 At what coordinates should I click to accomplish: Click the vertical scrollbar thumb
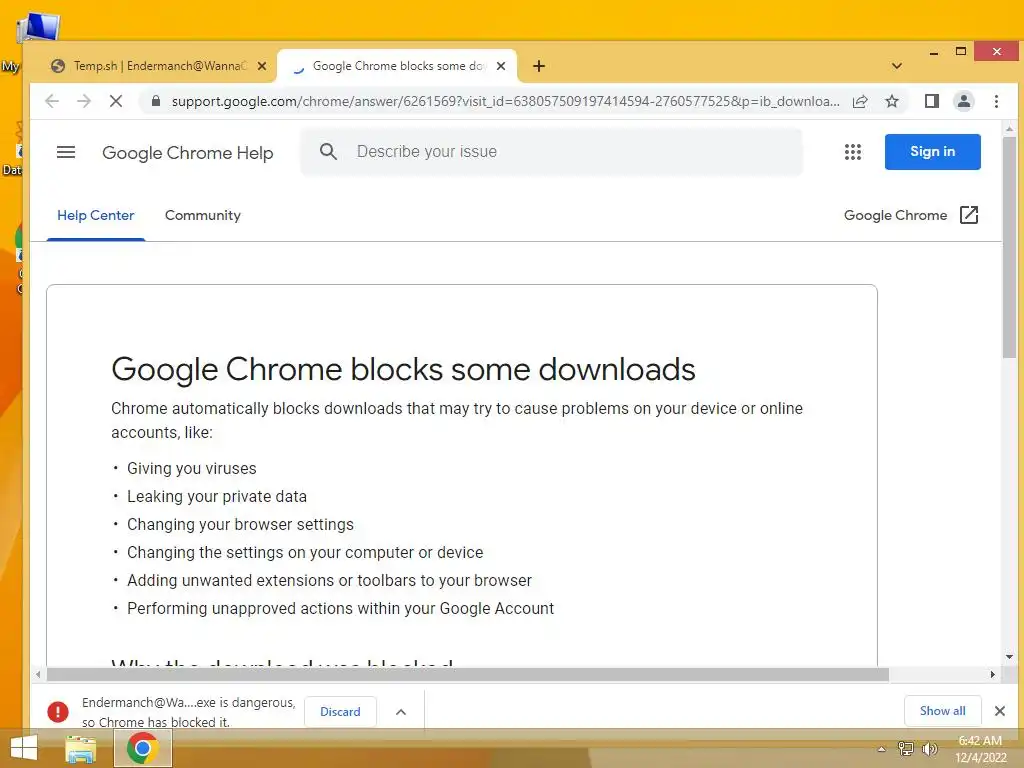[1009, 247]
